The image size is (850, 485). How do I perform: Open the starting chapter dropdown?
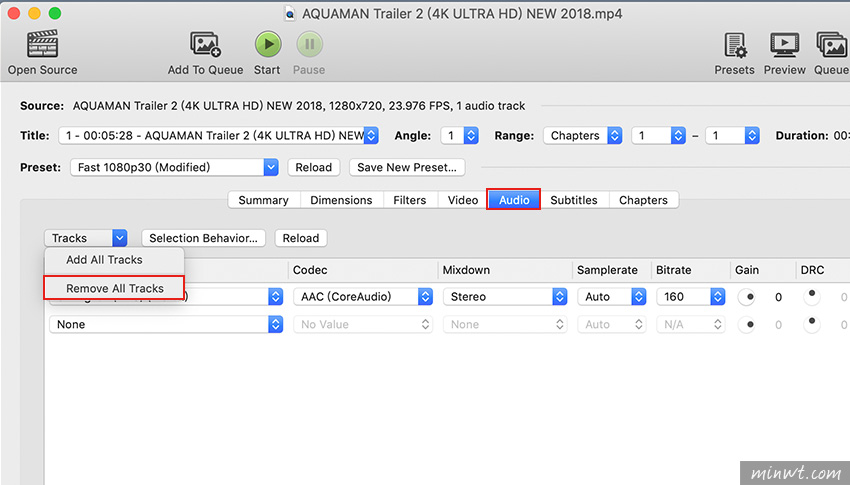tap(659, 135)
